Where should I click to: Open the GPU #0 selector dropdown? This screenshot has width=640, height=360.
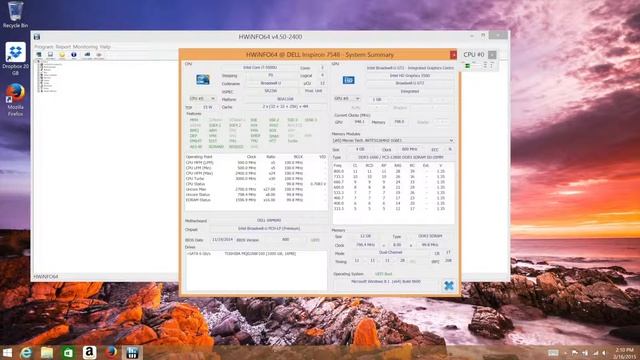click(x=347, y=99)
